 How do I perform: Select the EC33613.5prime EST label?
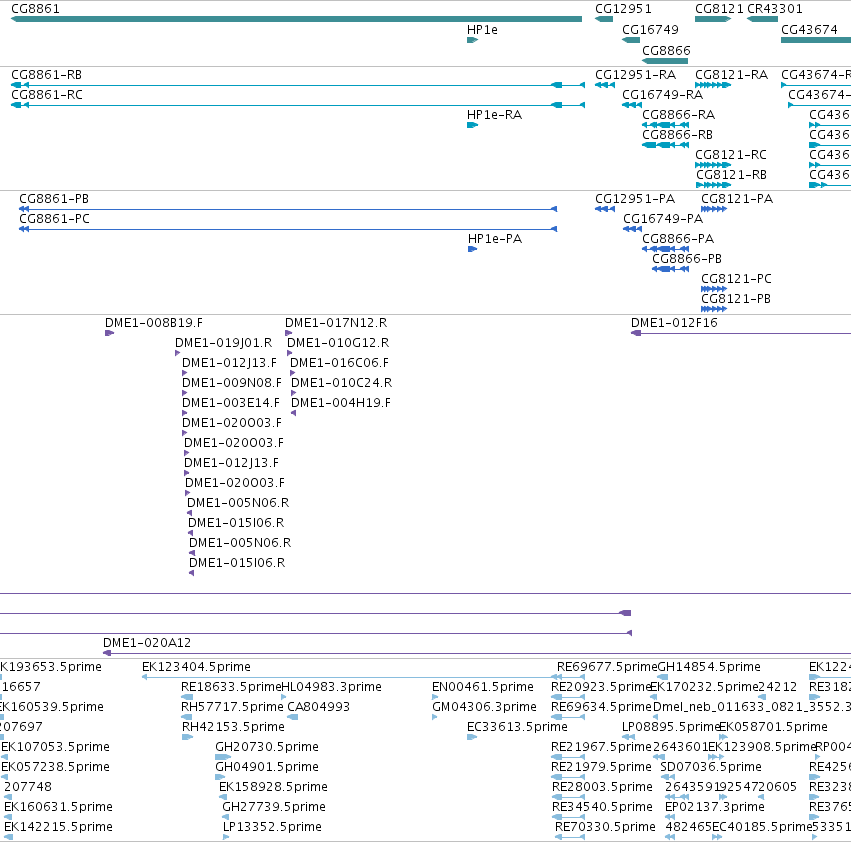pyautogui.click(x=517, y=727)
